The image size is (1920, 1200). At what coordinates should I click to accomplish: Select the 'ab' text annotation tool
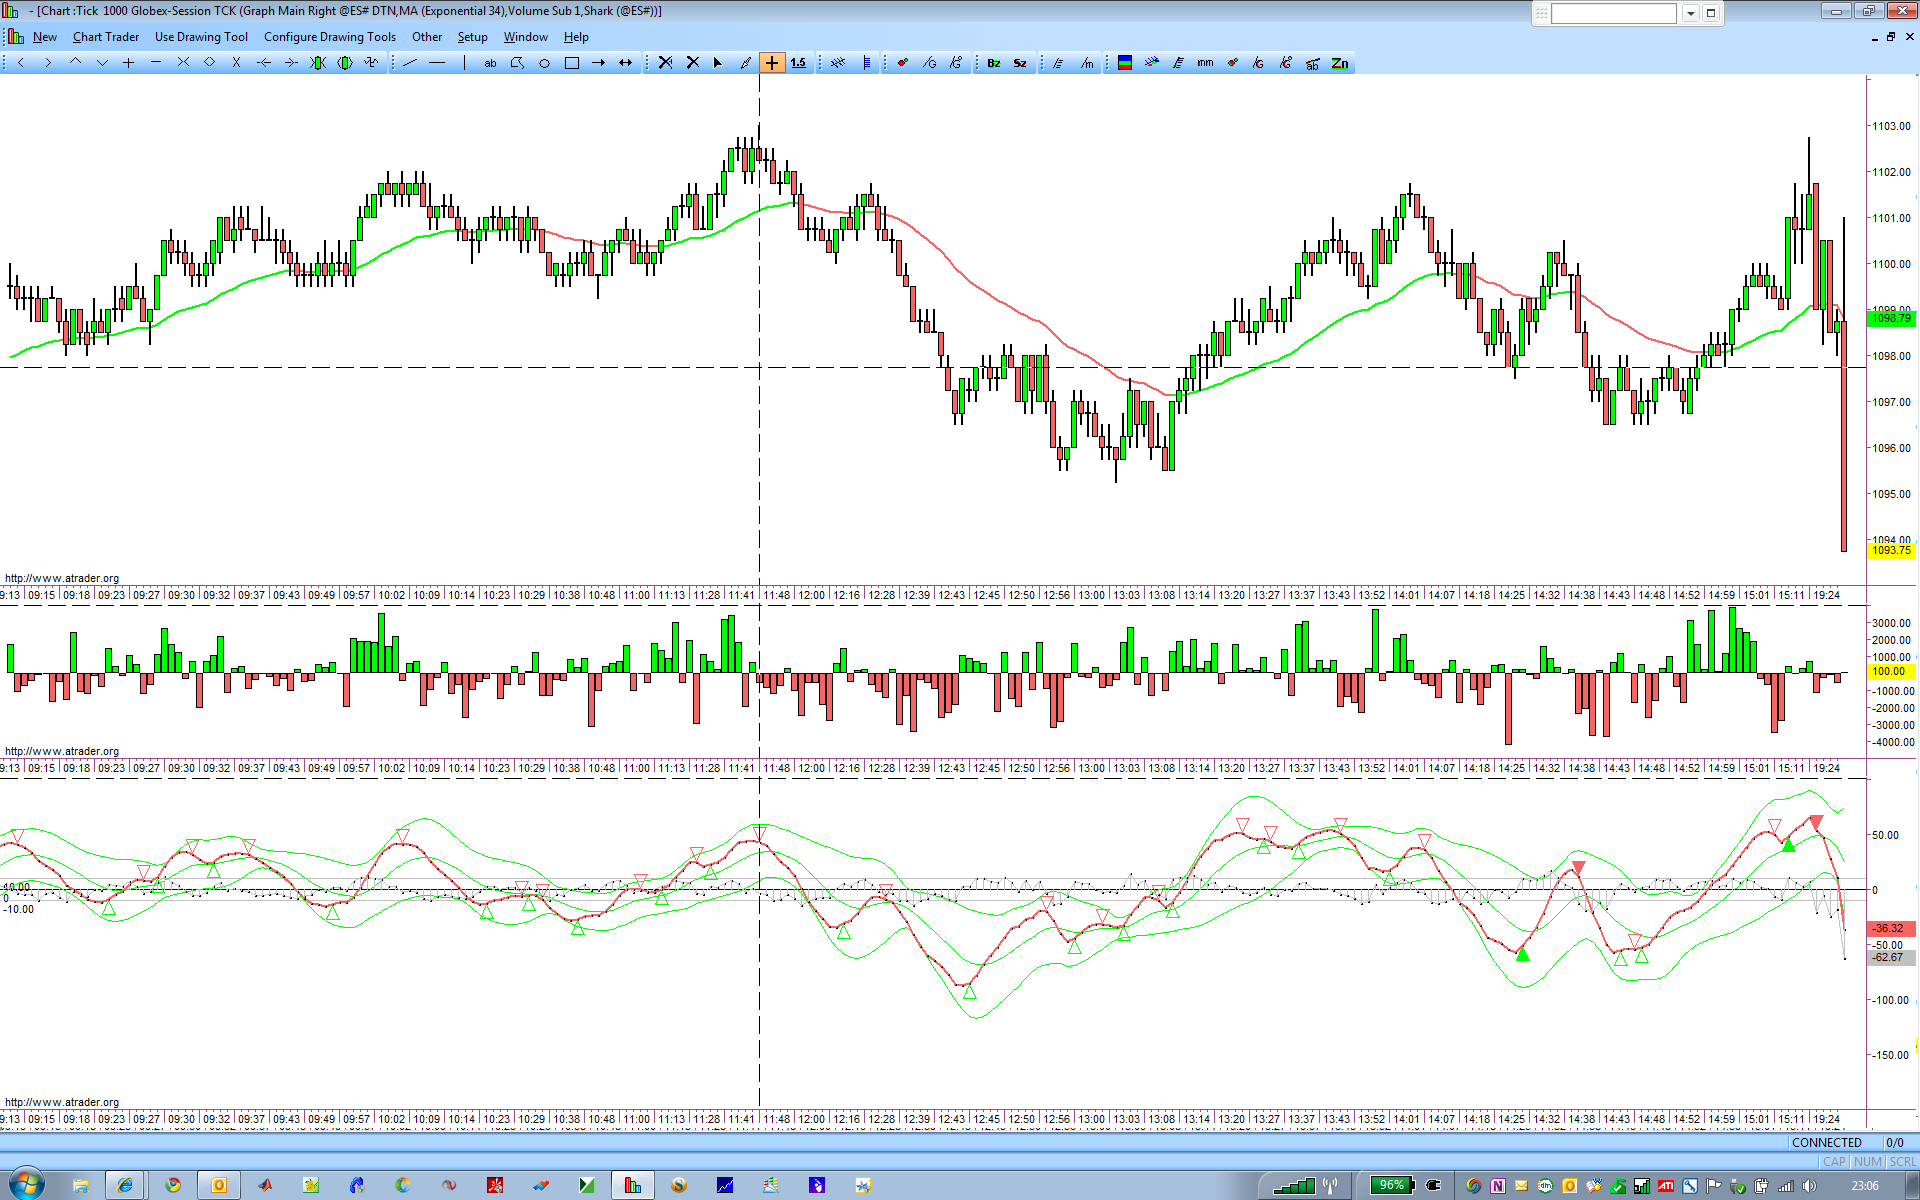tap(490, 63)
